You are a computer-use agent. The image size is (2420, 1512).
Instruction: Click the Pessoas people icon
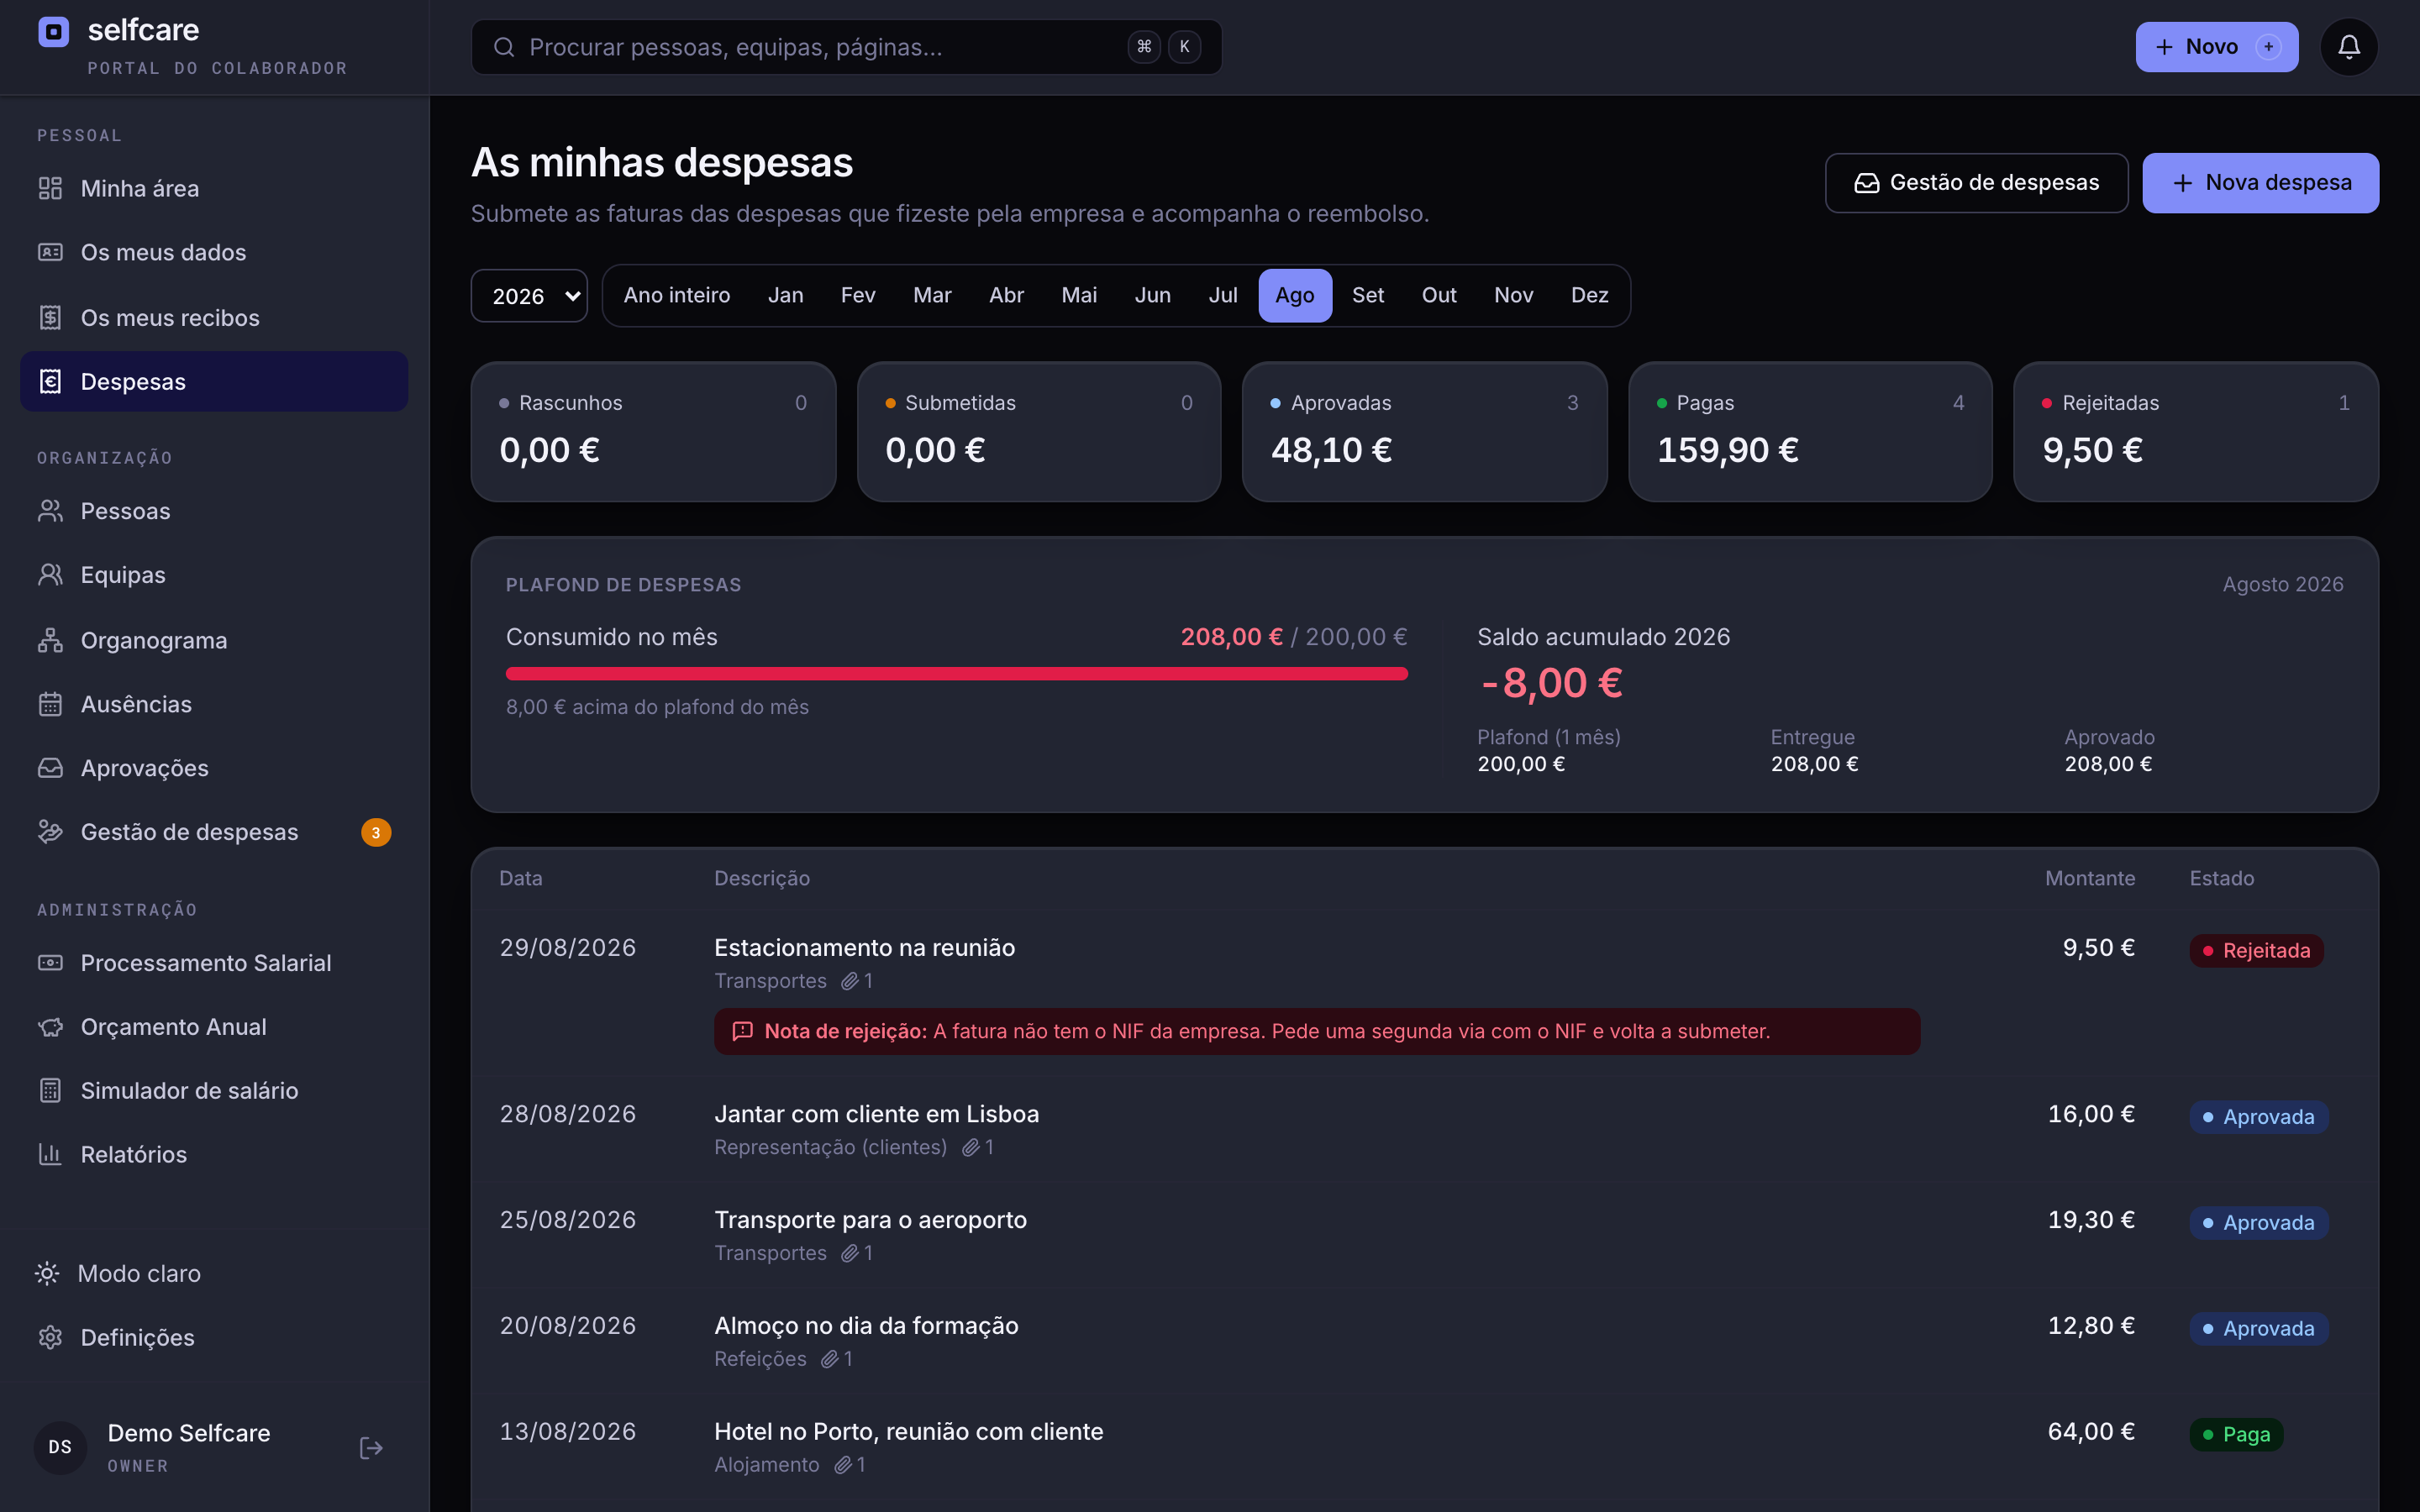(50, 511)
